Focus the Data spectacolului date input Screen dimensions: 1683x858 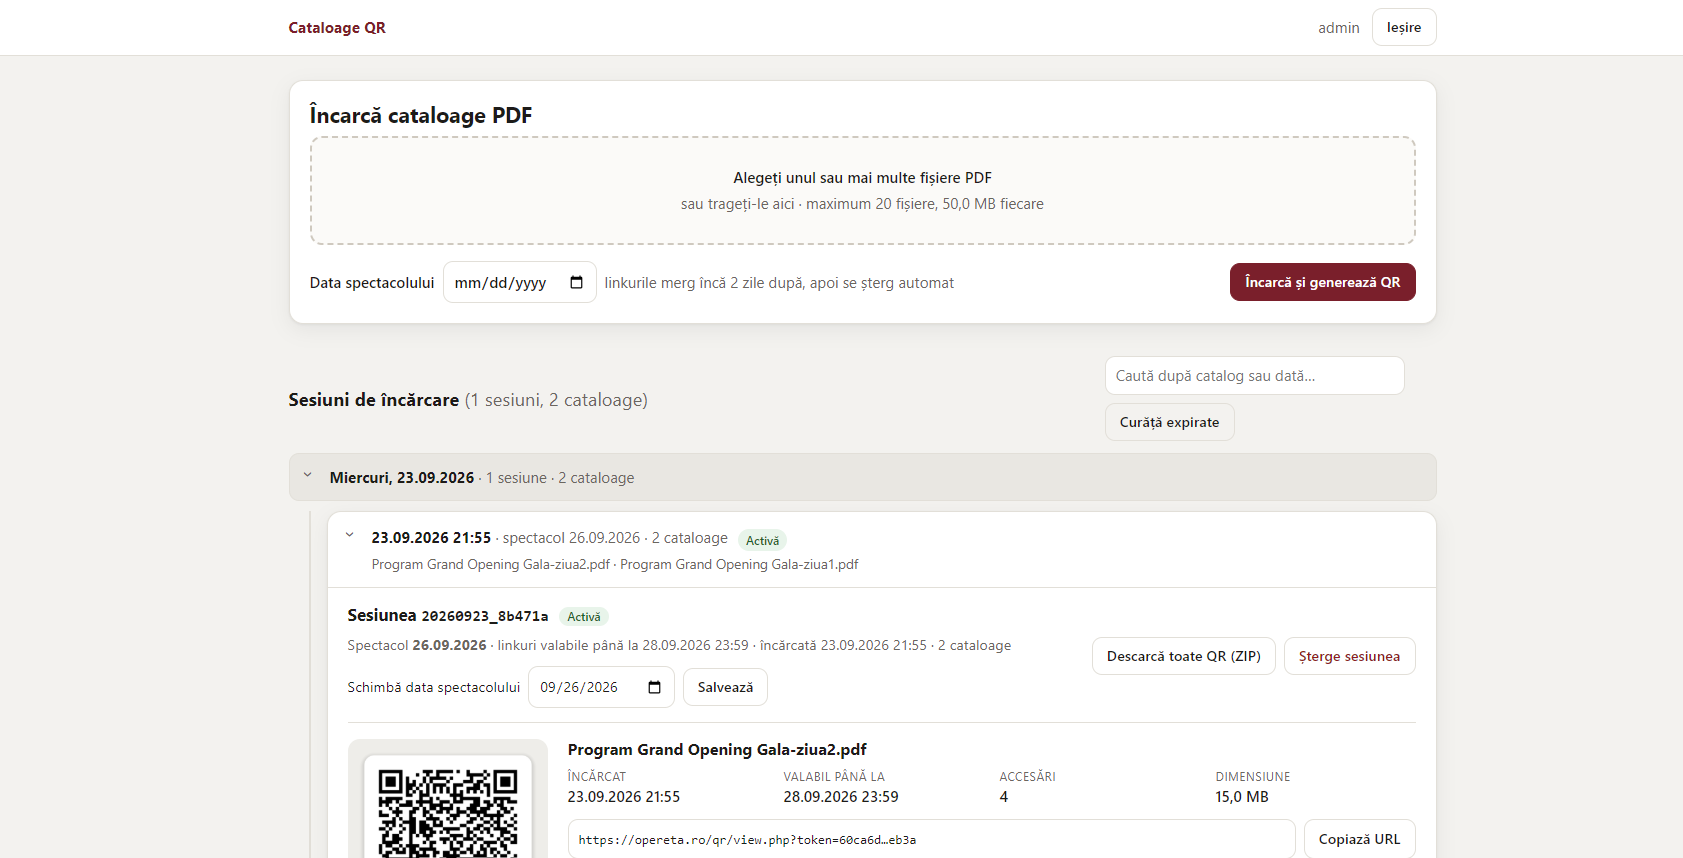coord(520,282)
